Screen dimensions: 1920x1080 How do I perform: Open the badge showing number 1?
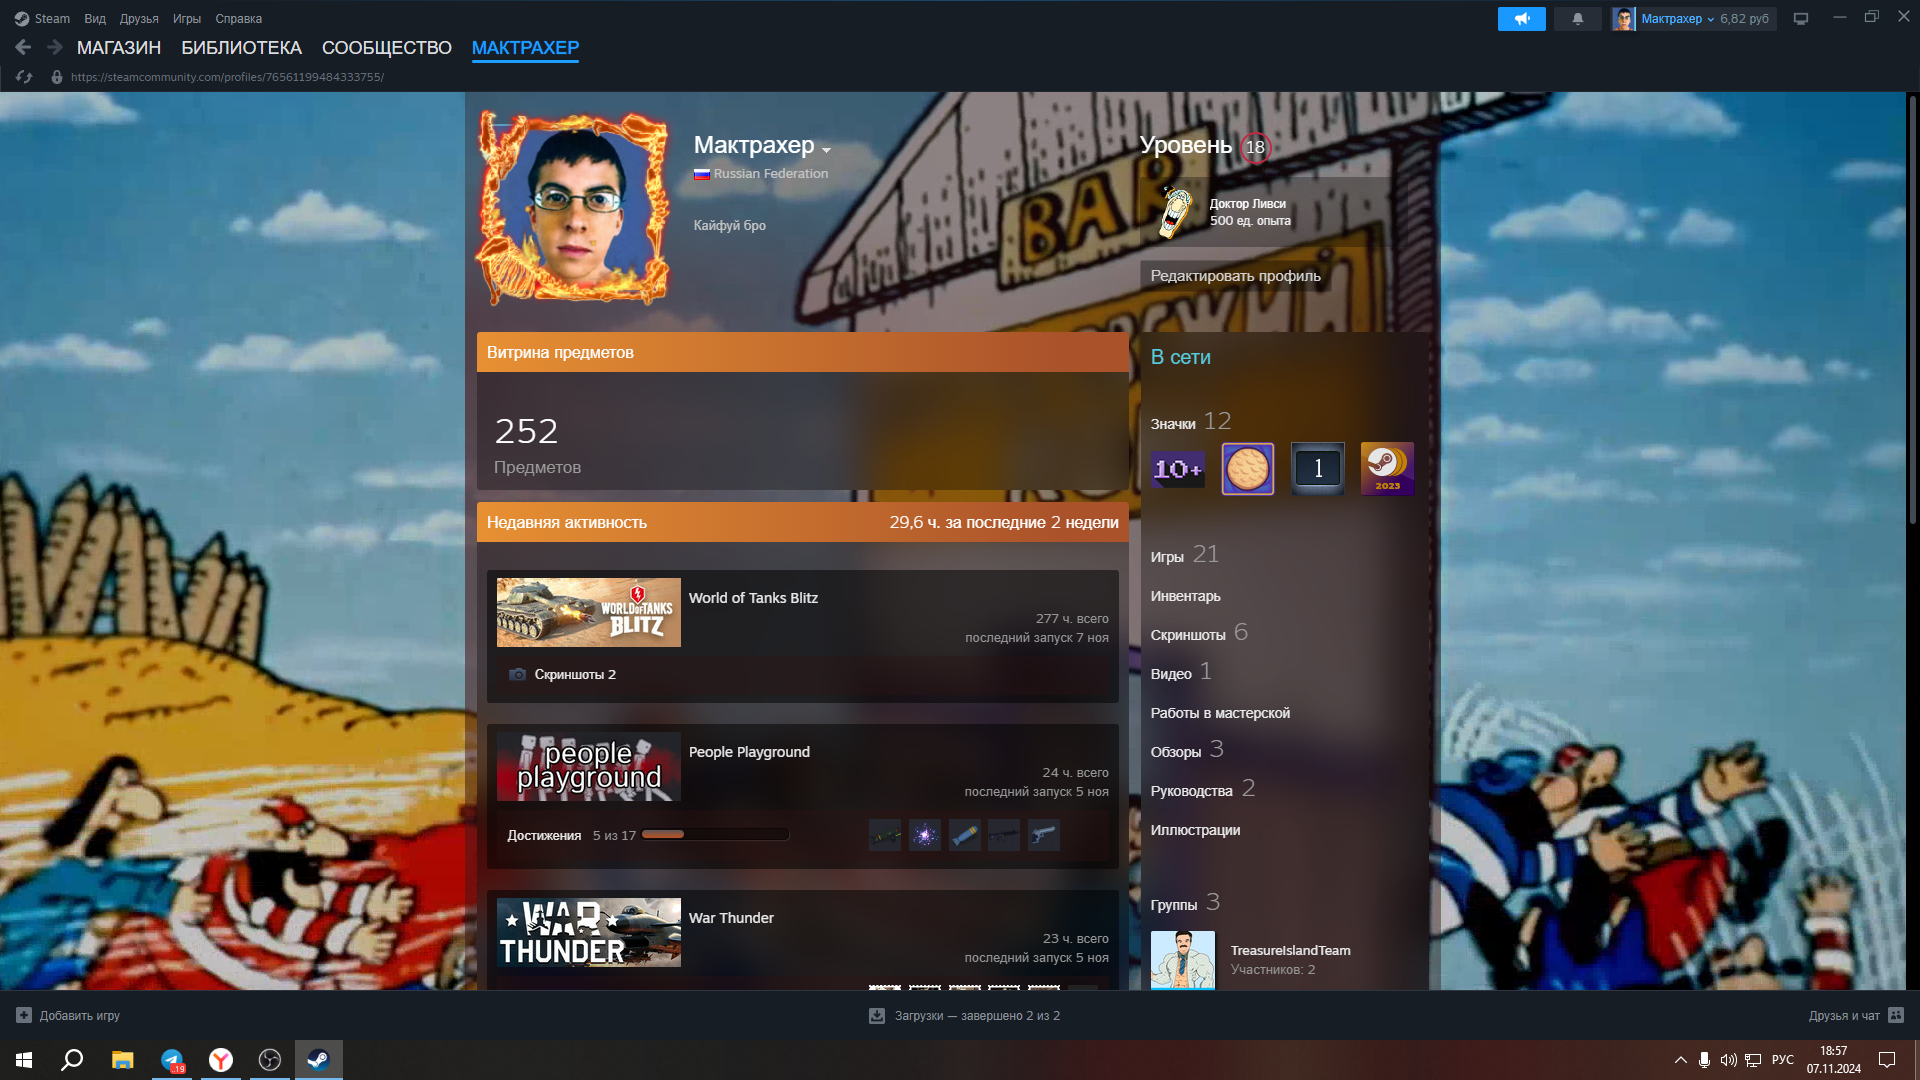(x=1318, y=469)
